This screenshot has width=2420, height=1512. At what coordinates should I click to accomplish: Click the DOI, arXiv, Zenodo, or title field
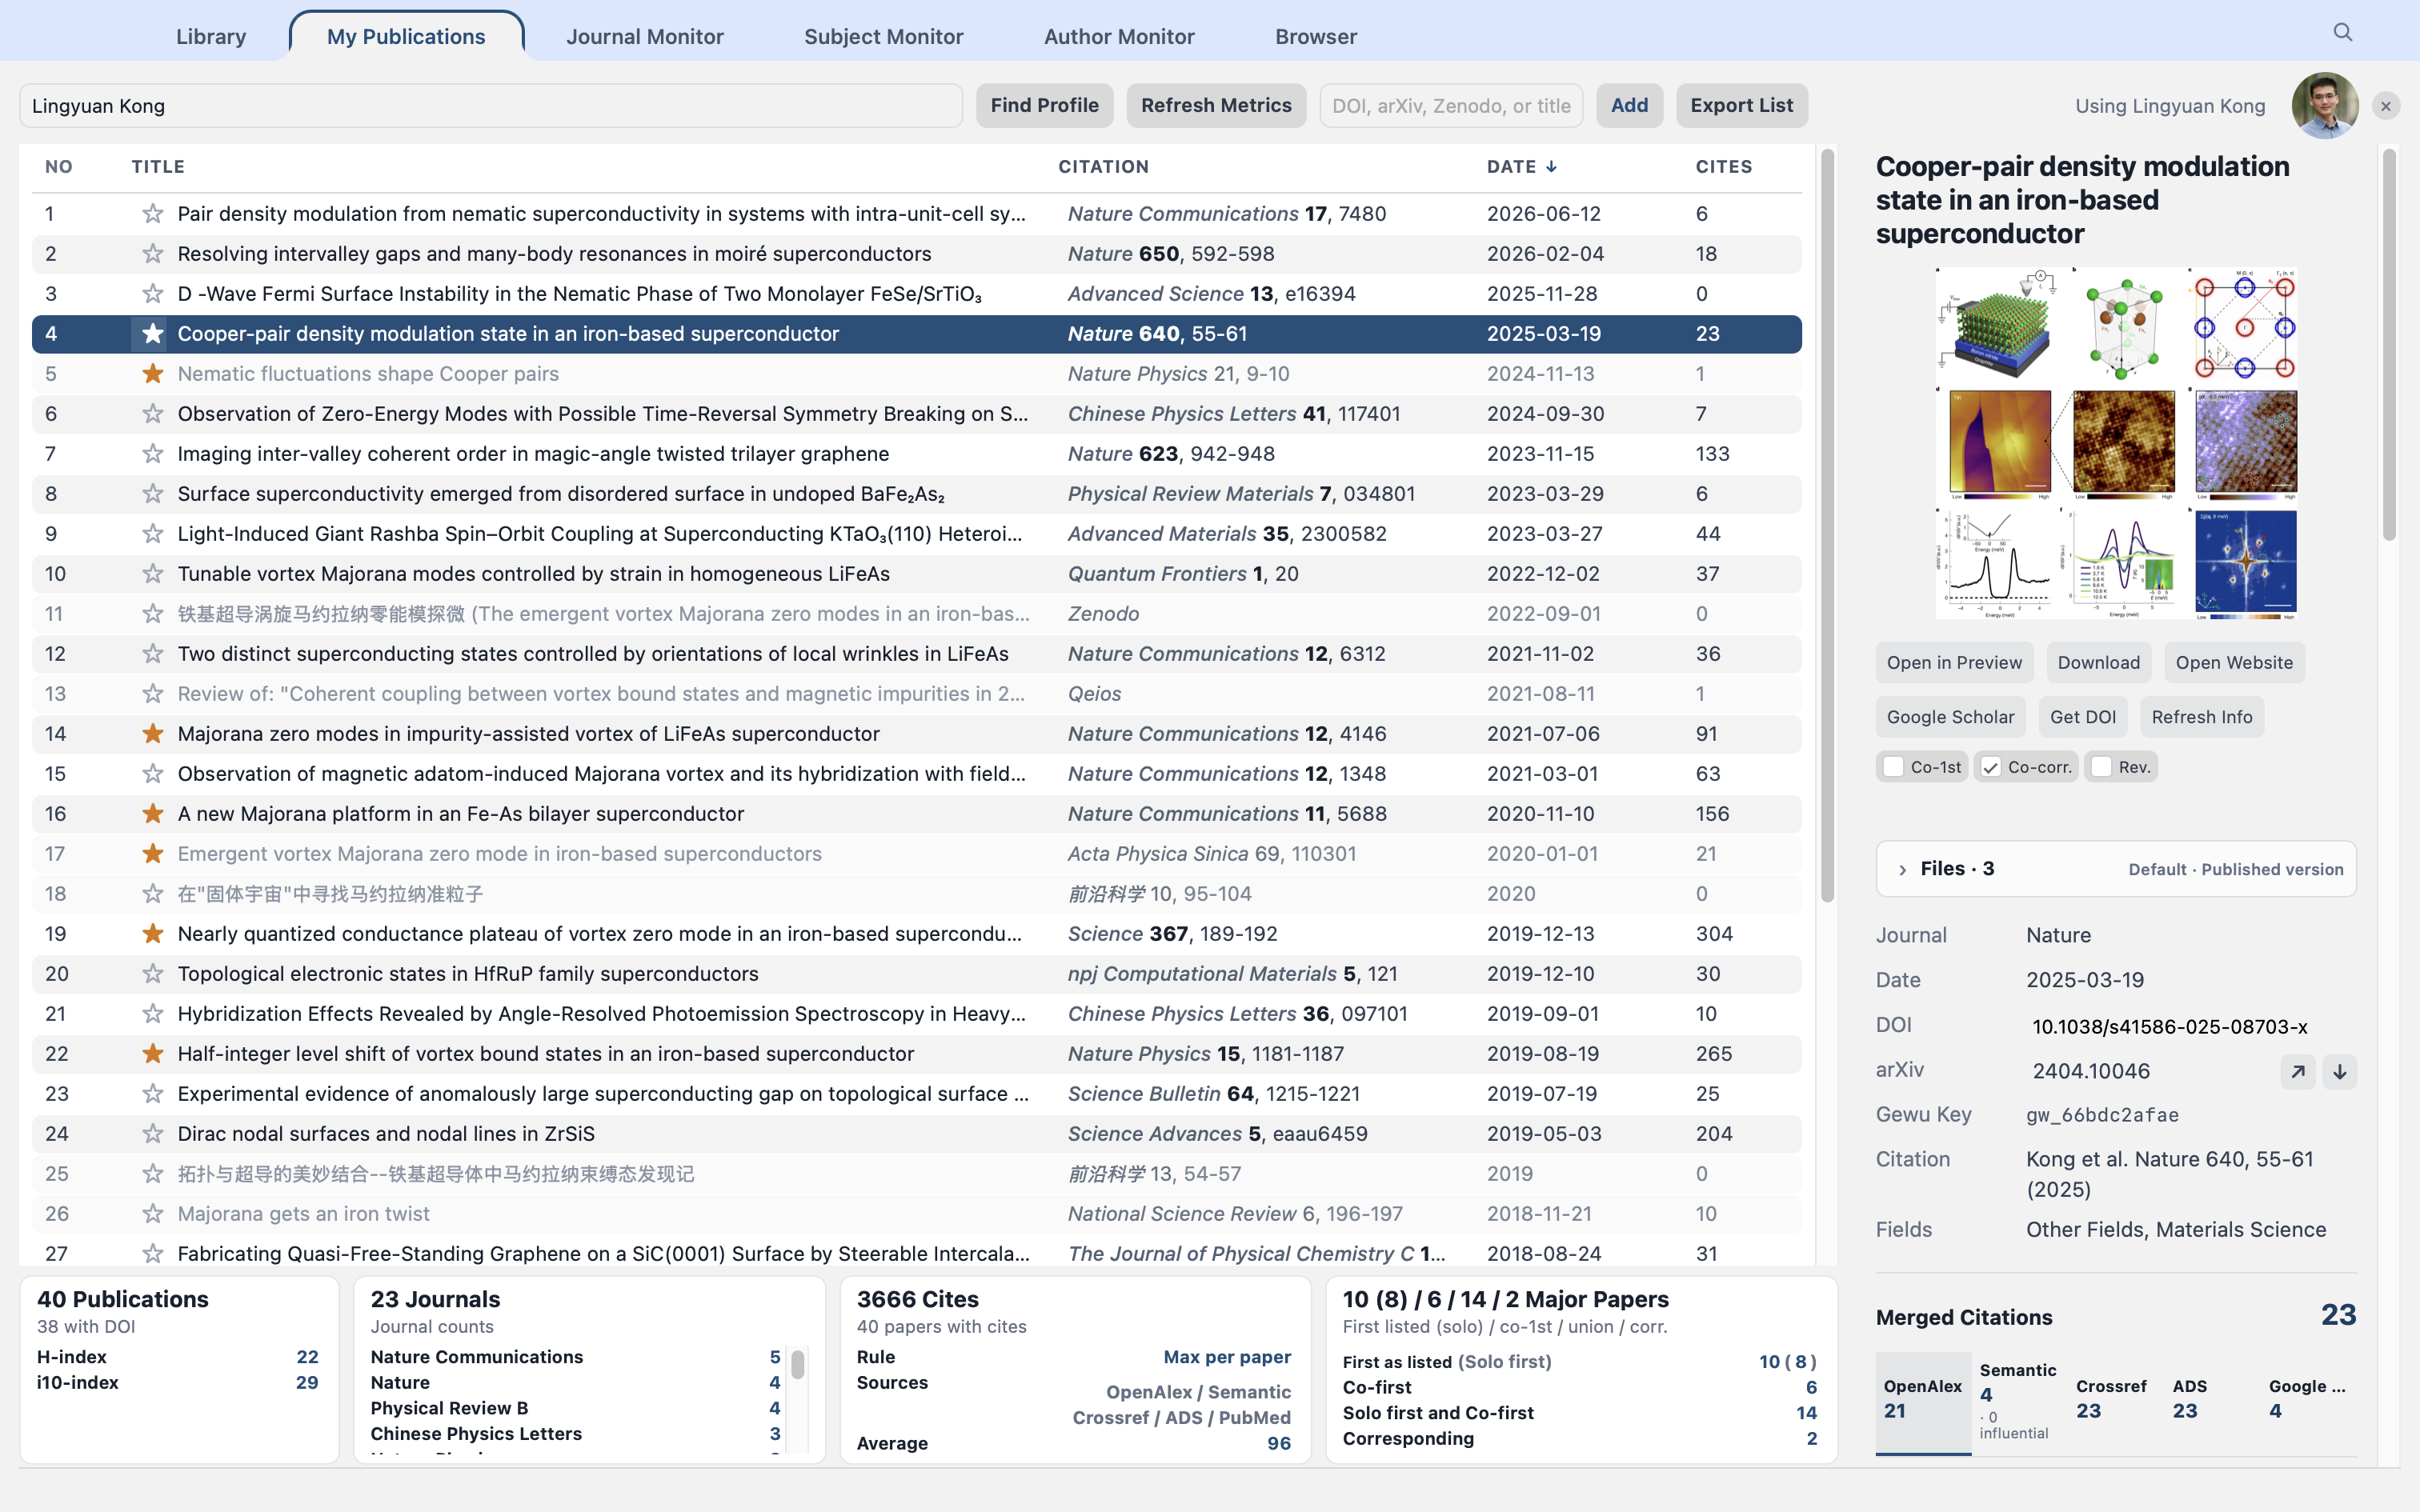1451,106
